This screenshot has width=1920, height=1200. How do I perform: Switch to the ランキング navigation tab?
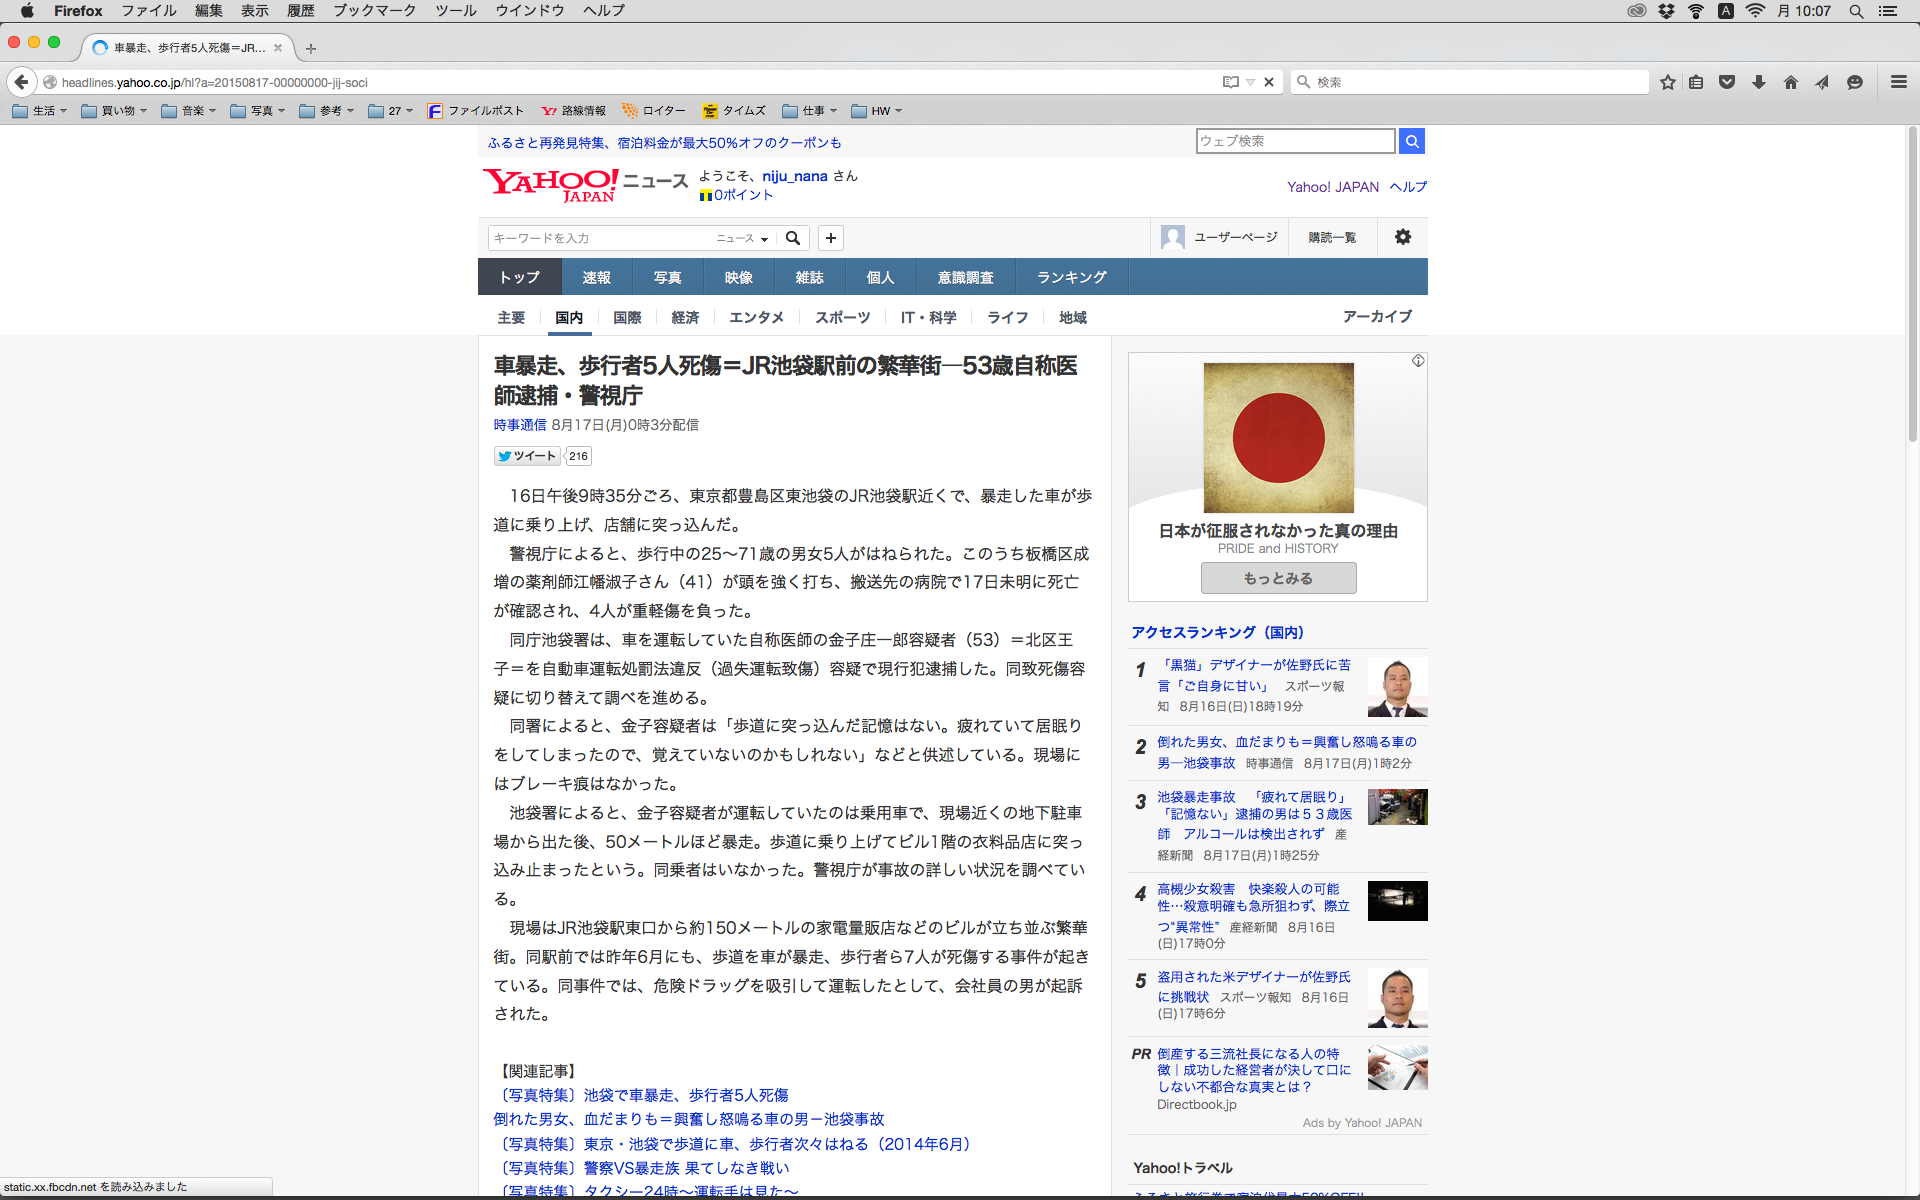[1071, 277]
